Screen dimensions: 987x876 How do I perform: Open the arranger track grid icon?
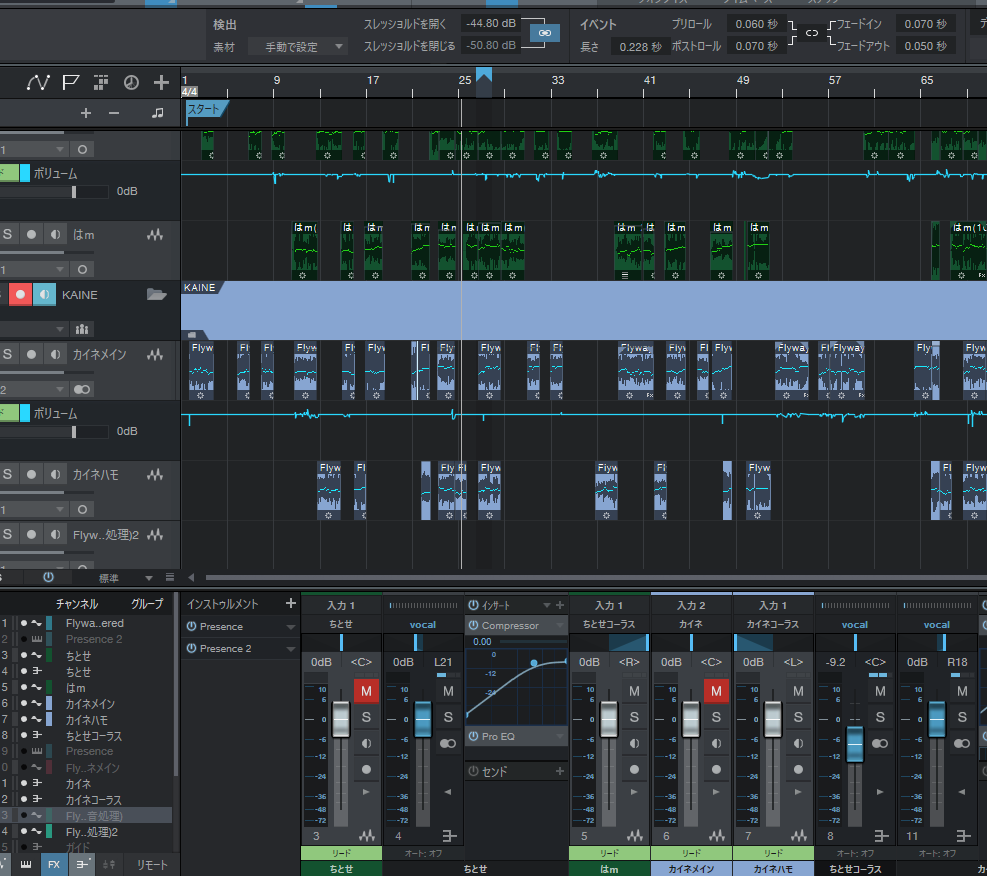point(101,82)
